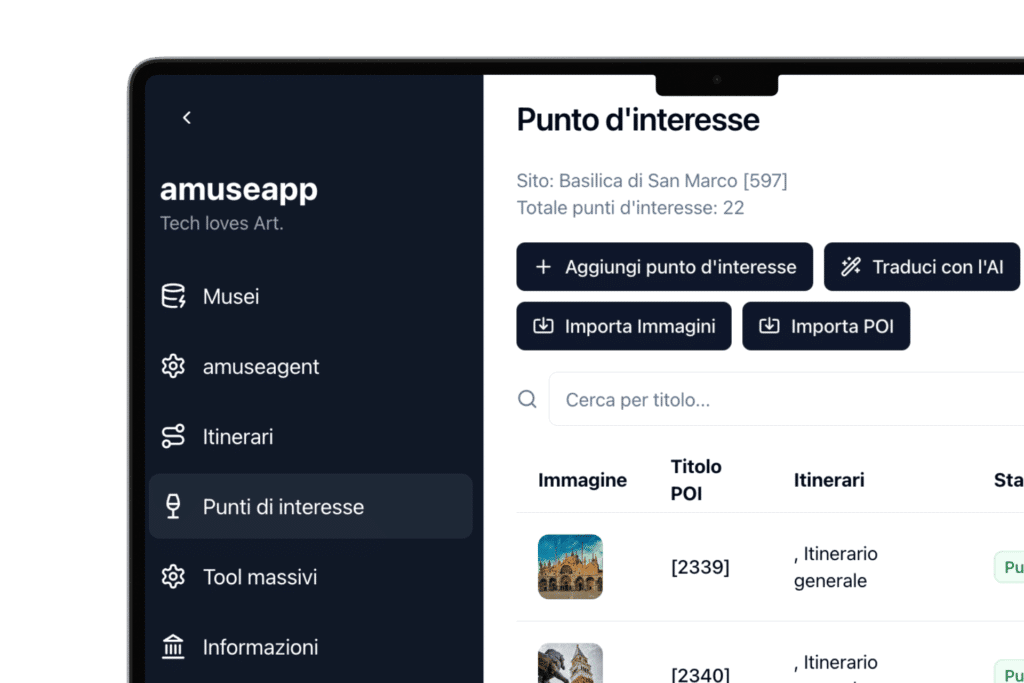
Task: Click the Titolo POI column header
Action: [696, 480]
